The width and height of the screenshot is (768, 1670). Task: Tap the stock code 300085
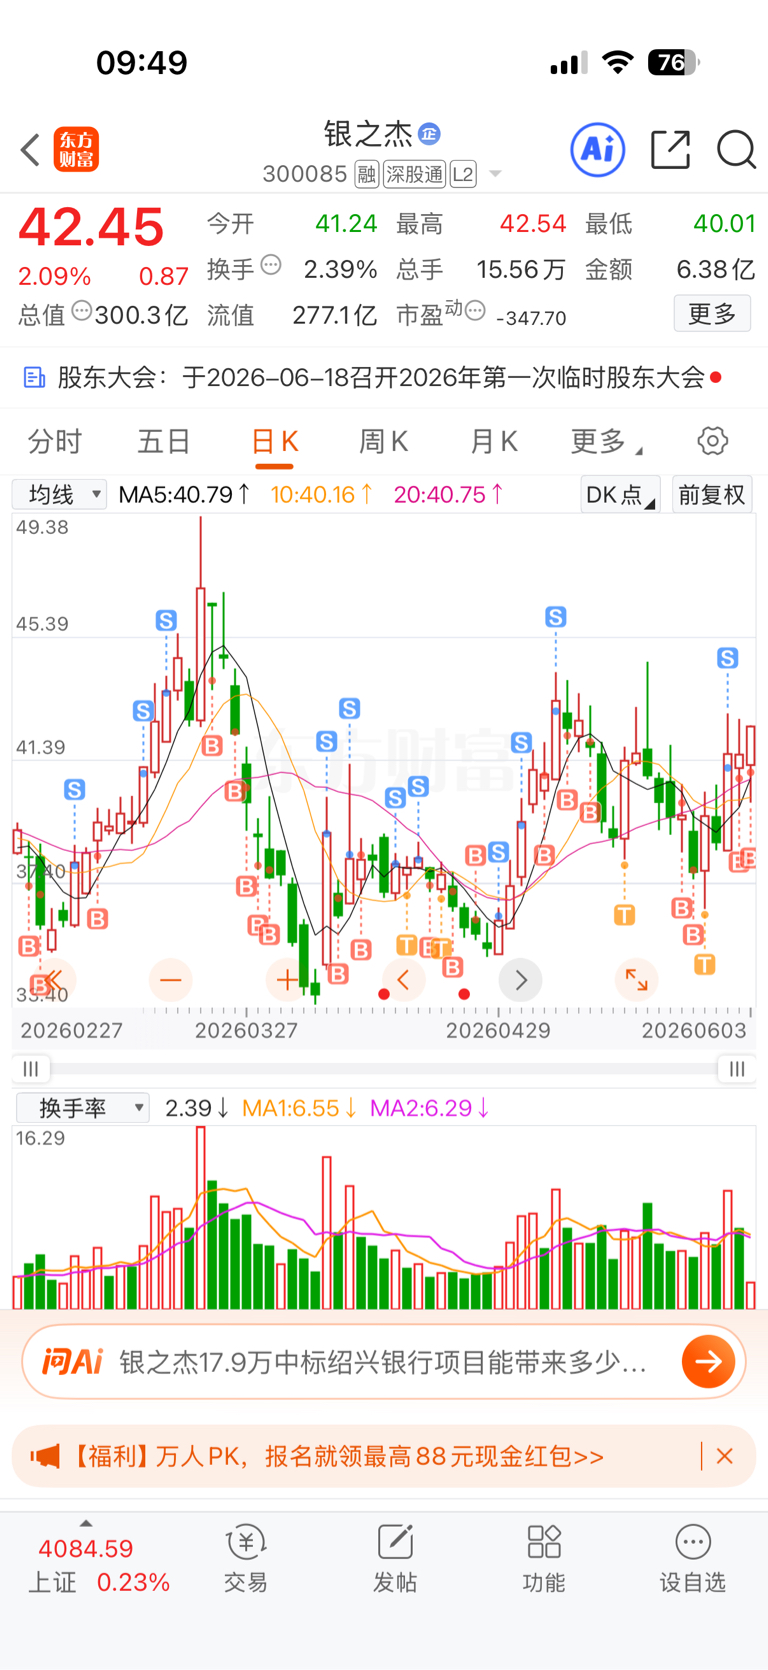coord(305,175)
